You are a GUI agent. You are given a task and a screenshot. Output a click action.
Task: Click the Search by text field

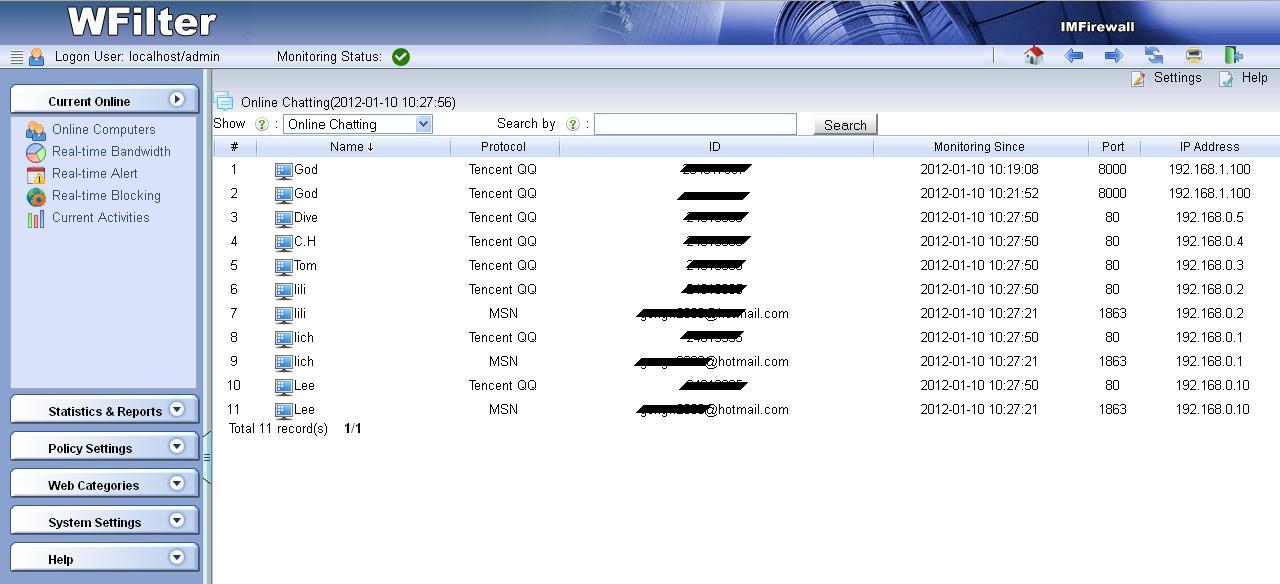pos(695,124)
